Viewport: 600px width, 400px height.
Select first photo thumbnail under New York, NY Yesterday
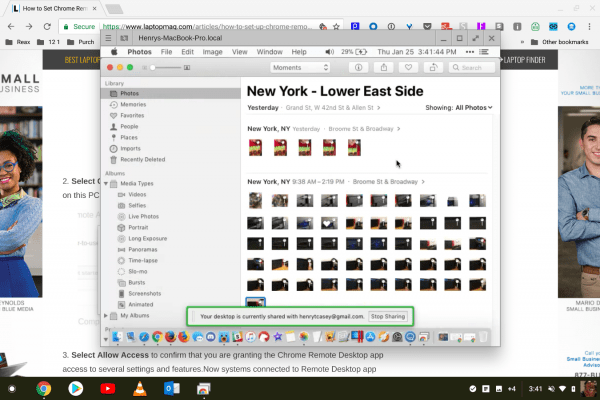pos(255,148)
